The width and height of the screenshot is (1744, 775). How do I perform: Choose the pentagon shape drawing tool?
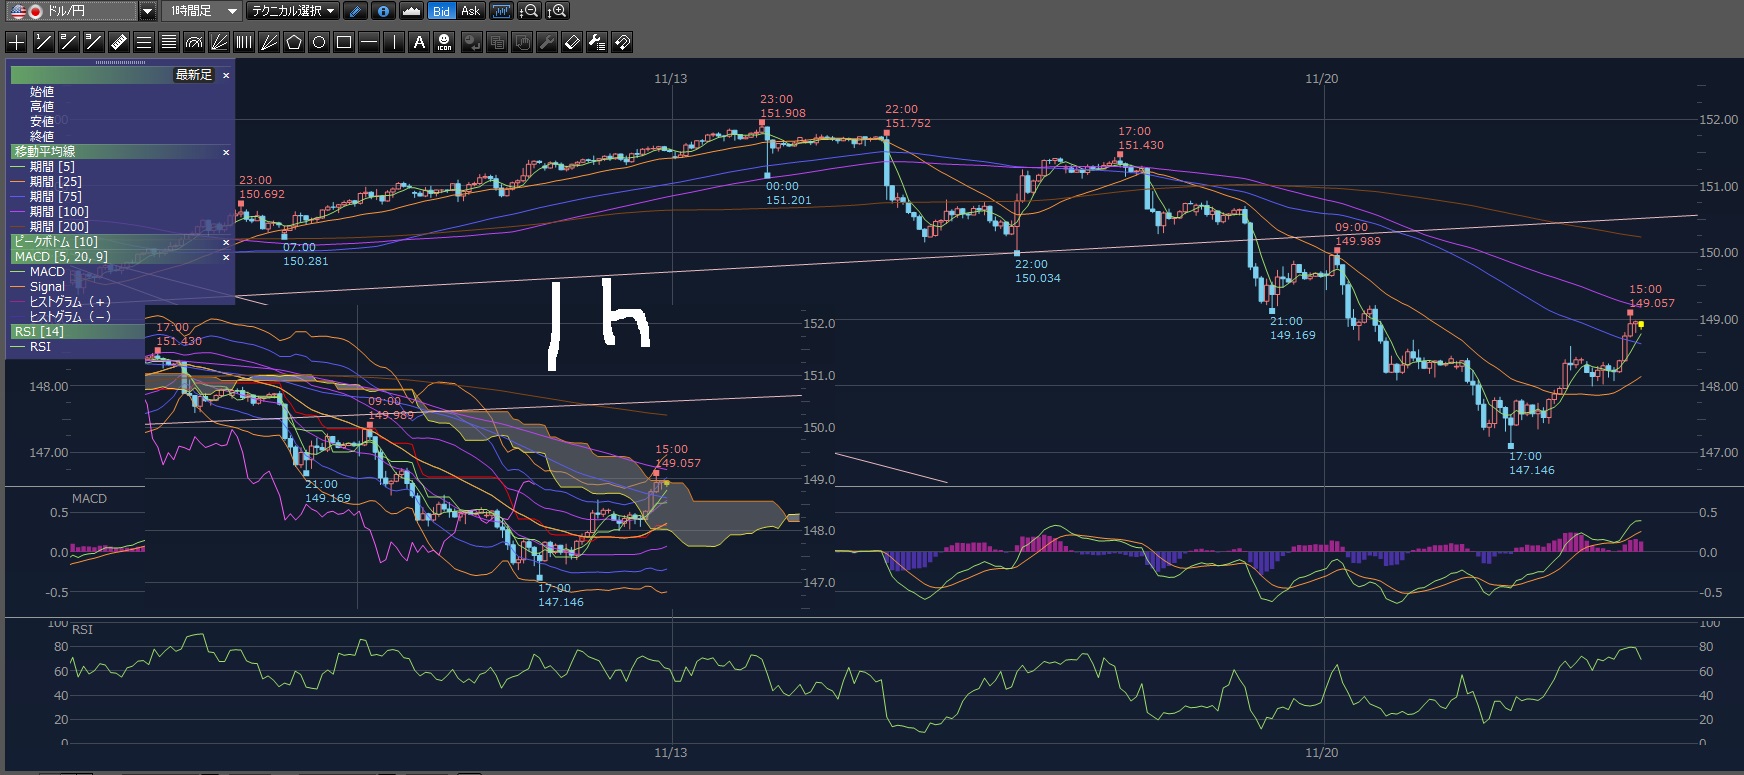tap(294, 42)
